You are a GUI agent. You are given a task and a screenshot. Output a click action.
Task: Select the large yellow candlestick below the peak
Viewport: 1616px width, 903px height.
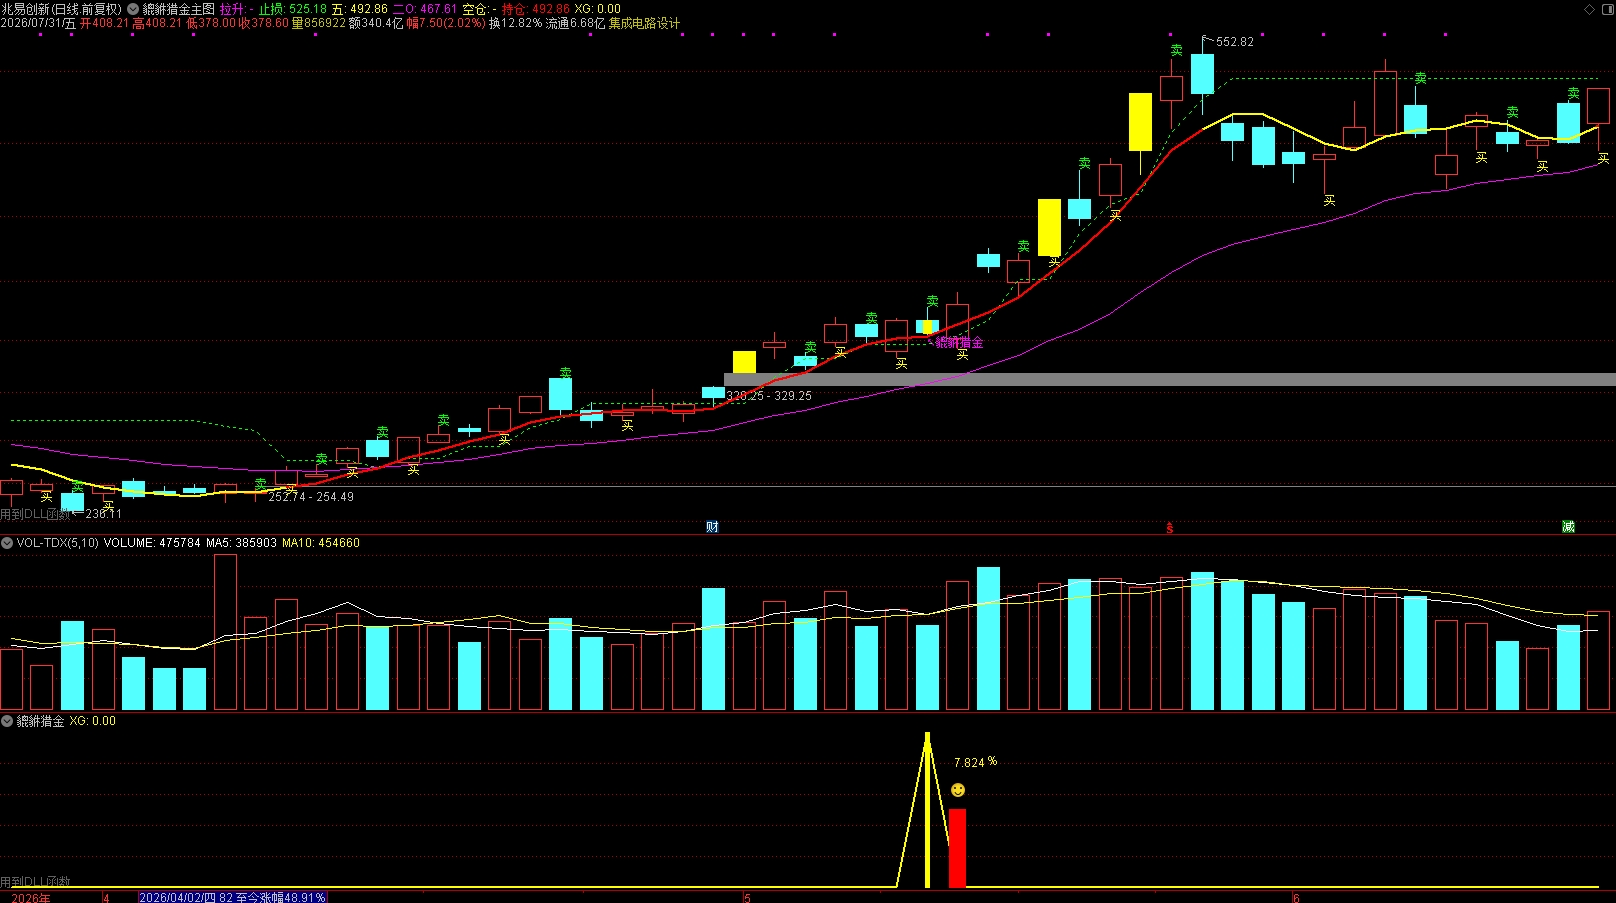(x=1140, y=122)
